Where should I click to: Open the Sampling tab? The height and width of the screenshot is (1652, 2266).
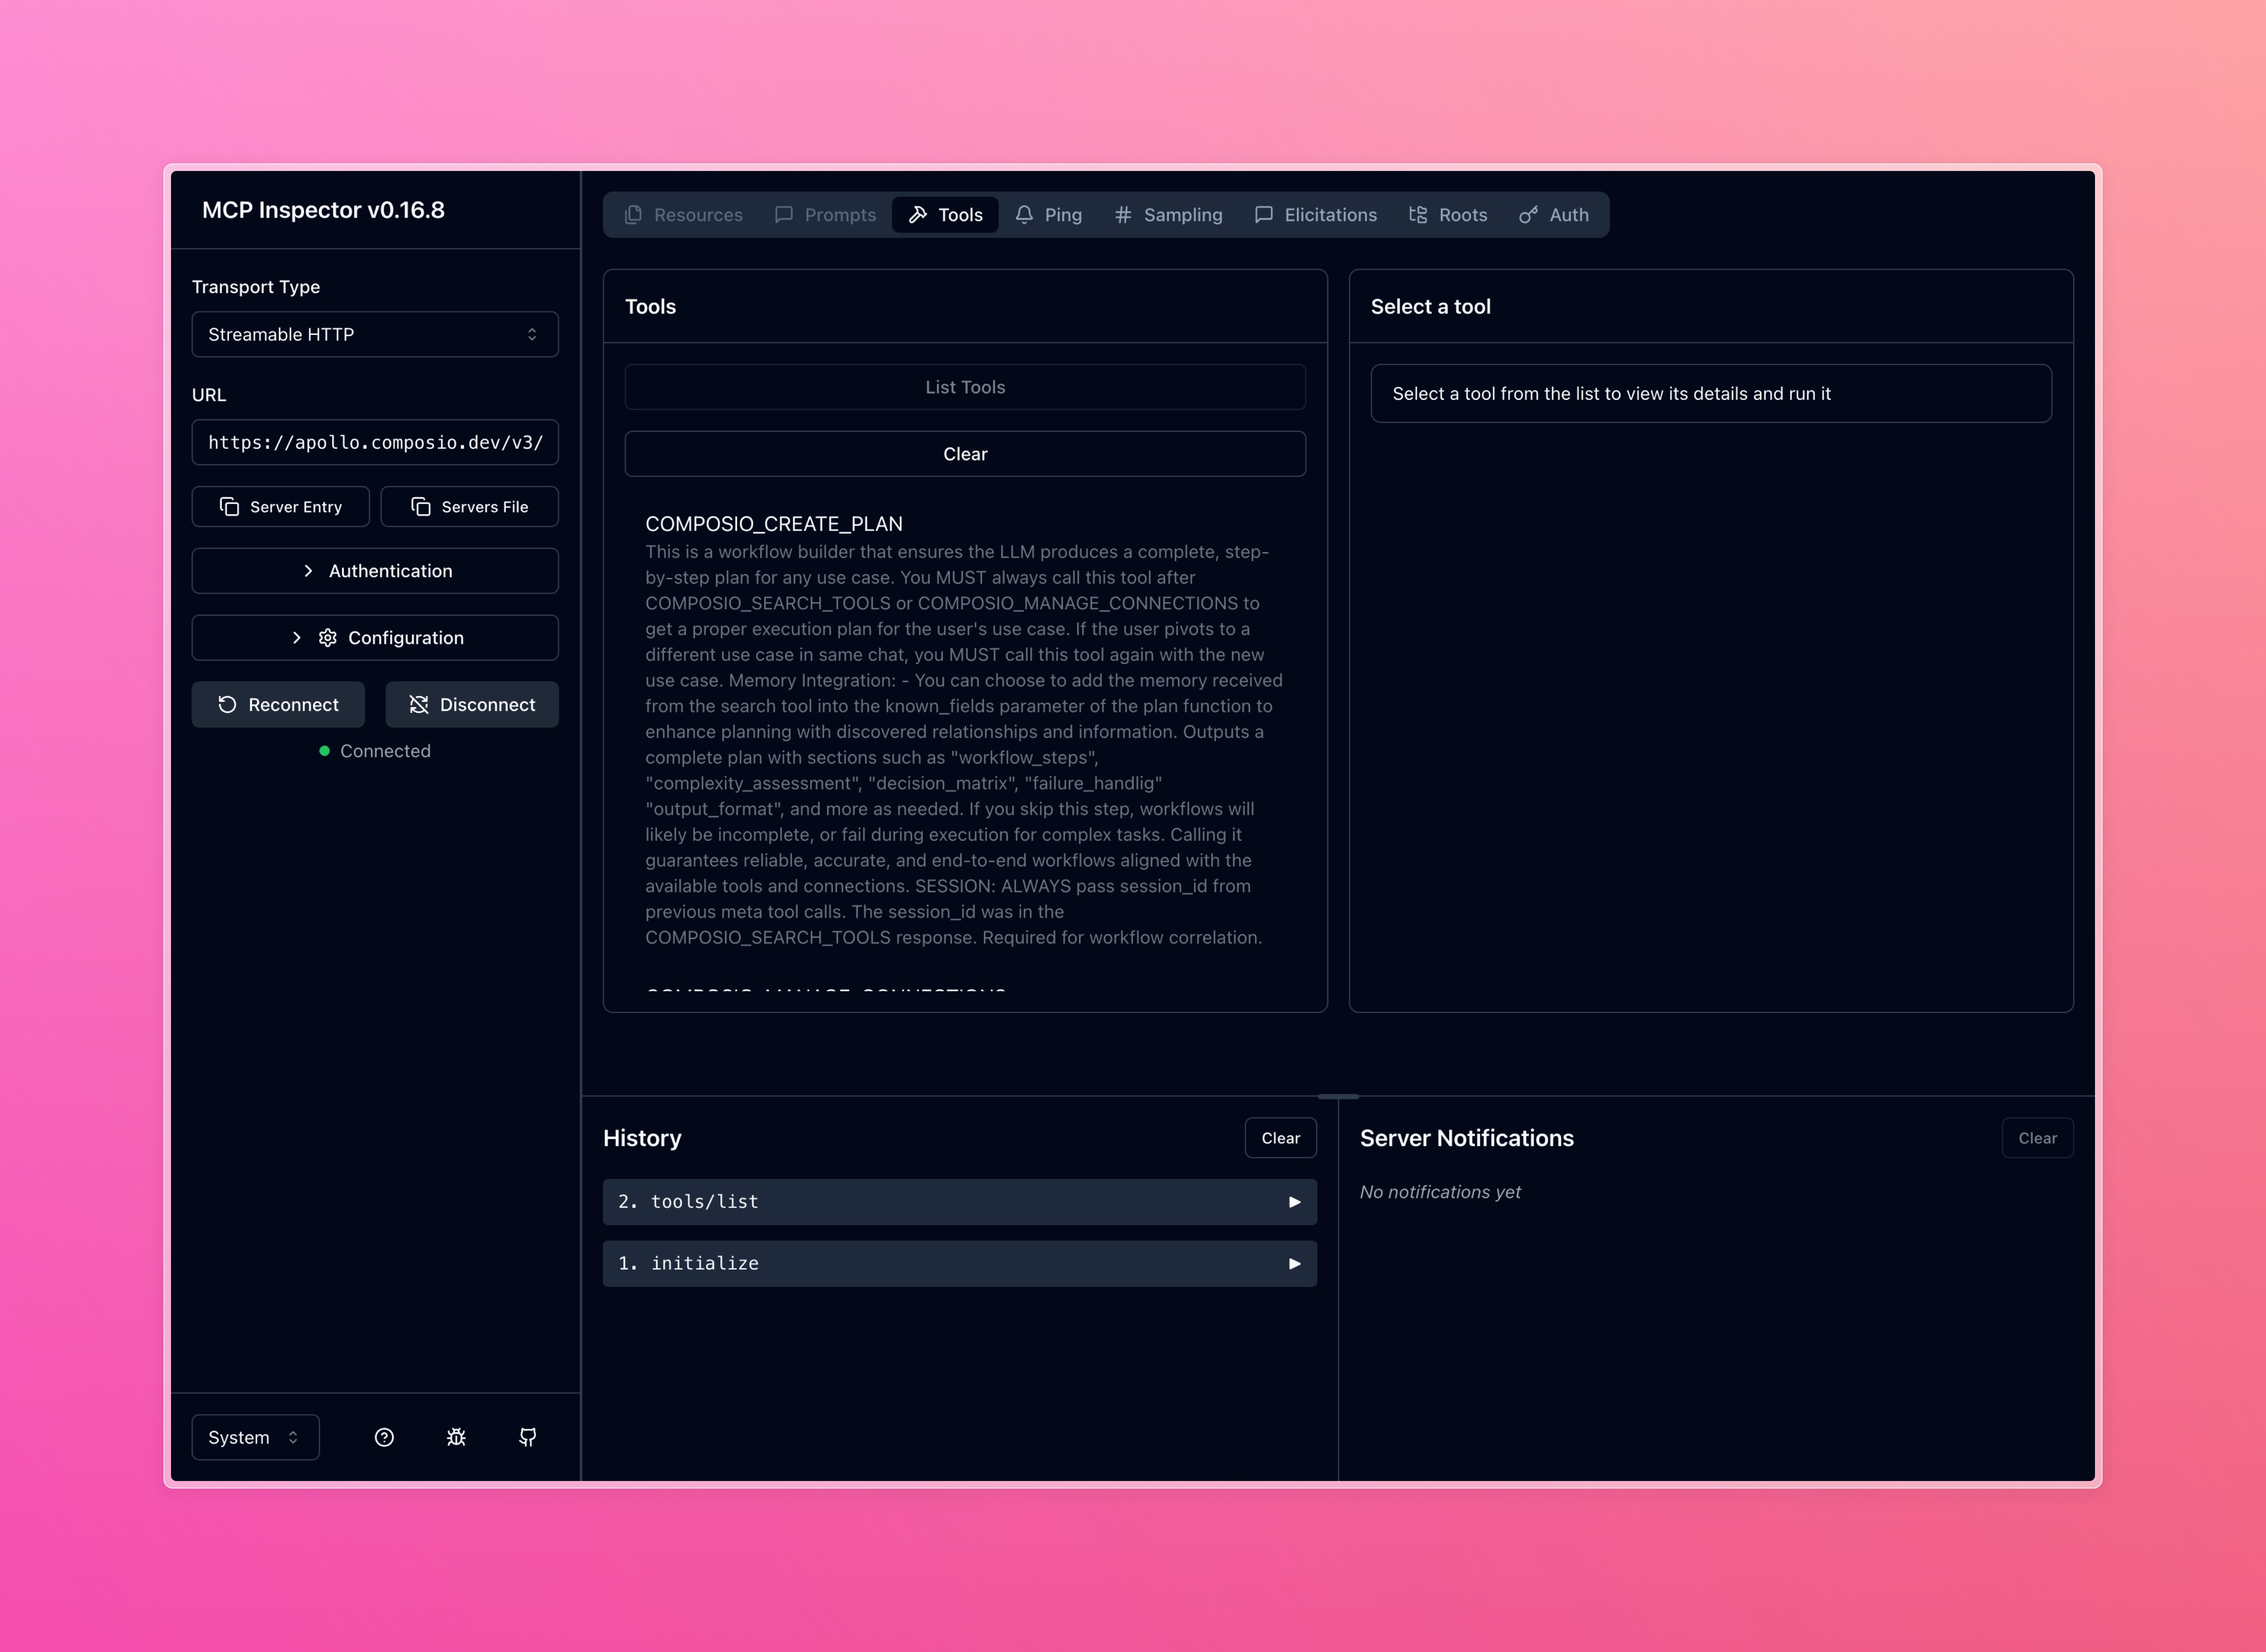coord(1168,215)
